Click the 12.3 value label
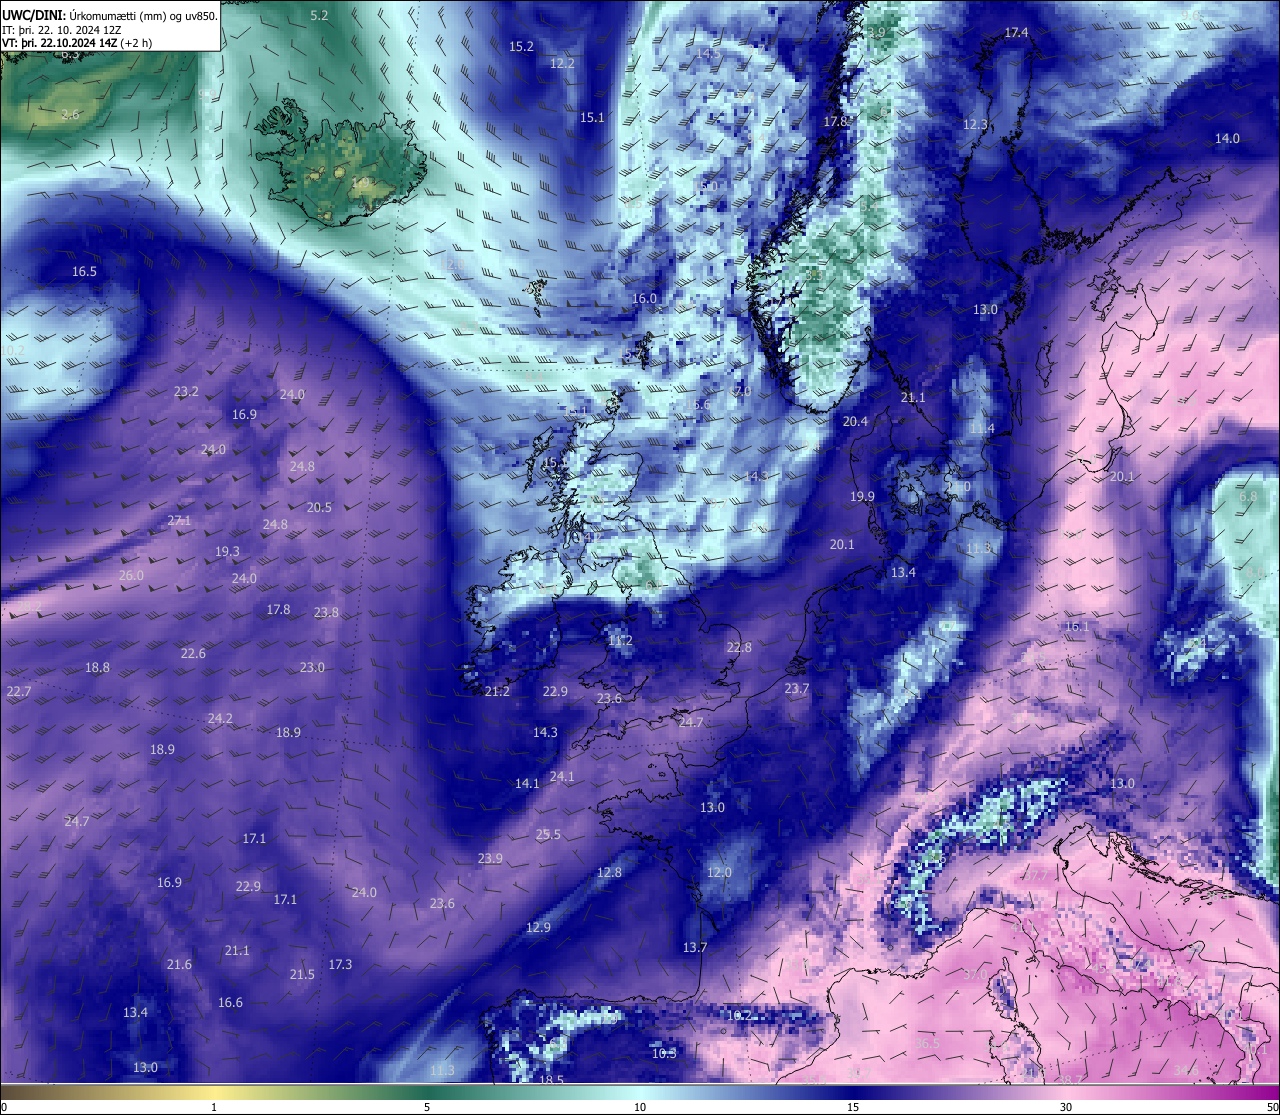 click(975, 124)
